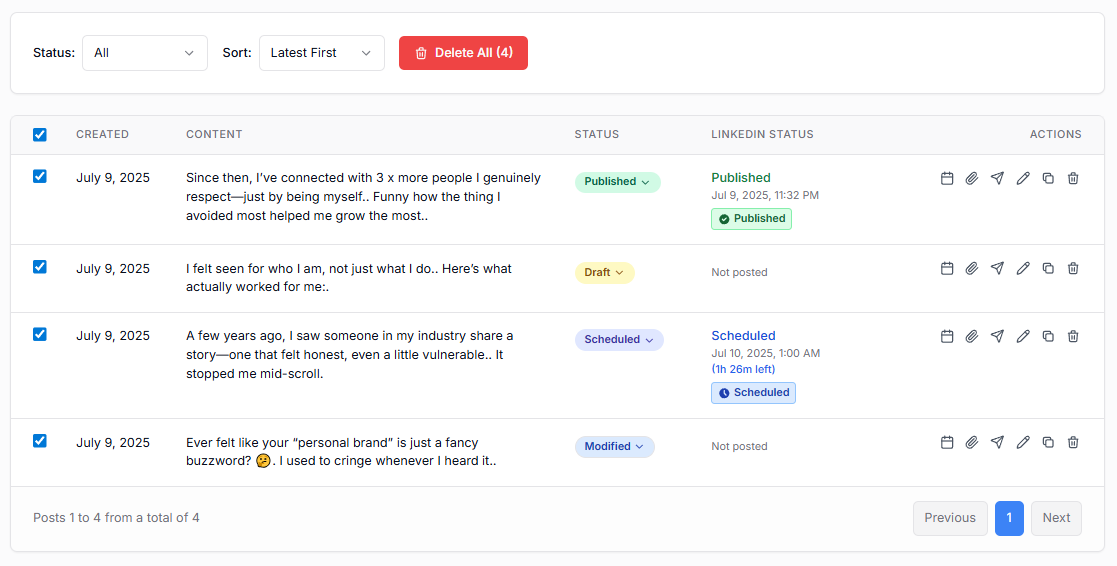Duplicate the Published post with copy icon
1117x566 pixels.
tap(1048, 178)
